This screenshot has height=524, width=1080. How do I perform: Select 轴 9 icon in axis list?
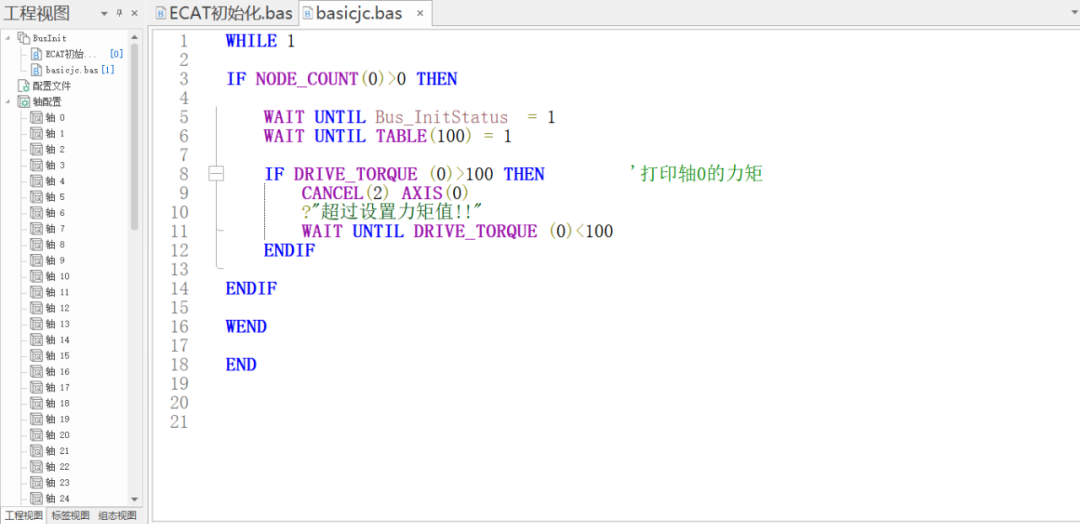tap(37, 260)
